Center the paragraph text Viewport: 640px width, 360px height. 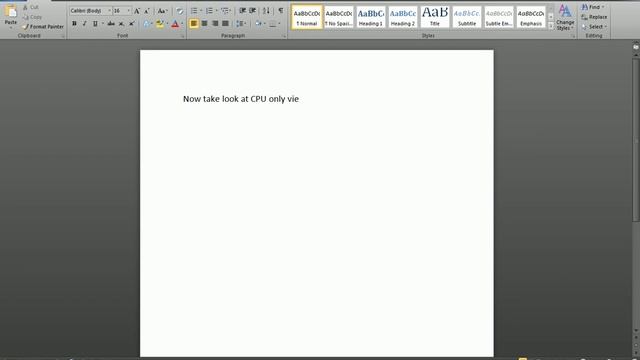coord(204,24)
